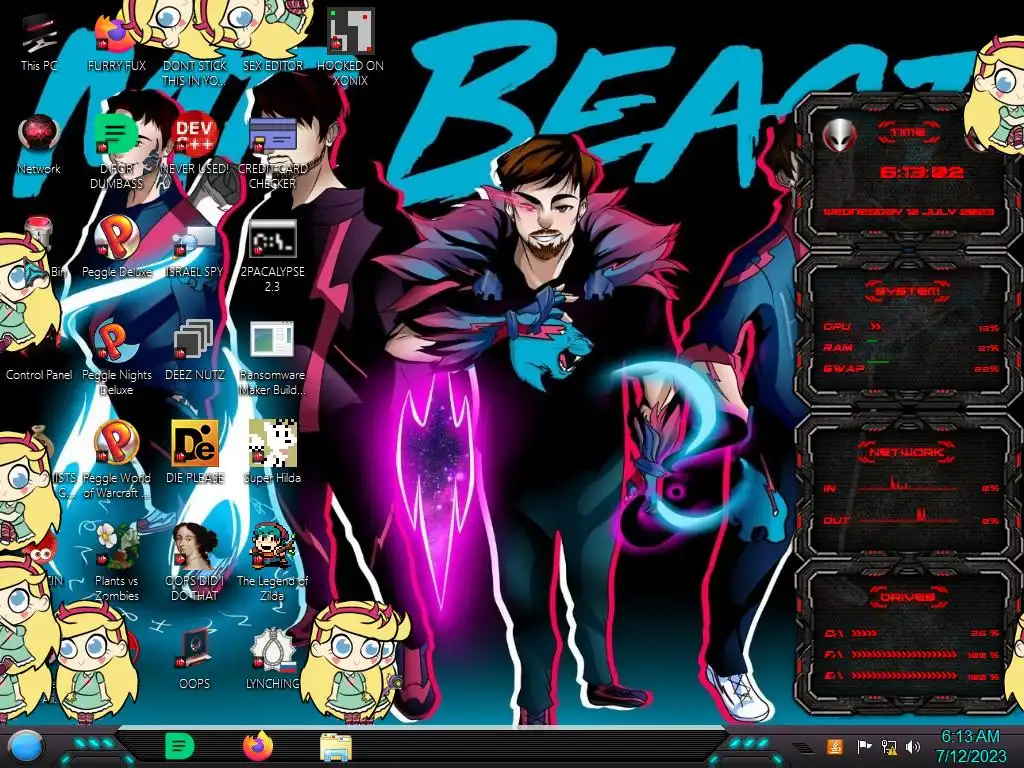This screenshot has width=1024, height=768.
Task: Open the OOPS desktop shortcut
Action: pyautogui.click(x=195, y=660)
